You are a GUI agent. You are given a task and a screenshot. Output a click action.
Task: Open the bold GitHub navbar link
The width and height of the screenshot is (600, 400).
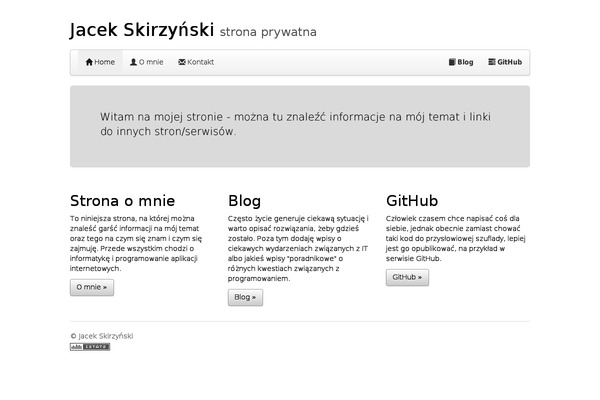pos(509,62)
